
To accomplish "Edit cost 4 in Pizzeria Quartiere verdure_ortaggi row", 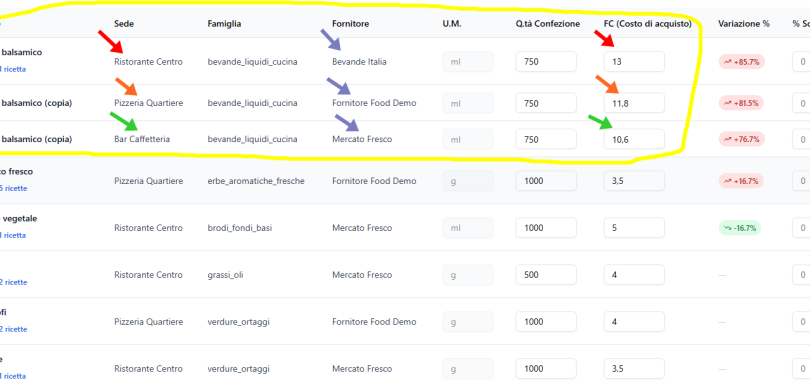I will (634, 322).
